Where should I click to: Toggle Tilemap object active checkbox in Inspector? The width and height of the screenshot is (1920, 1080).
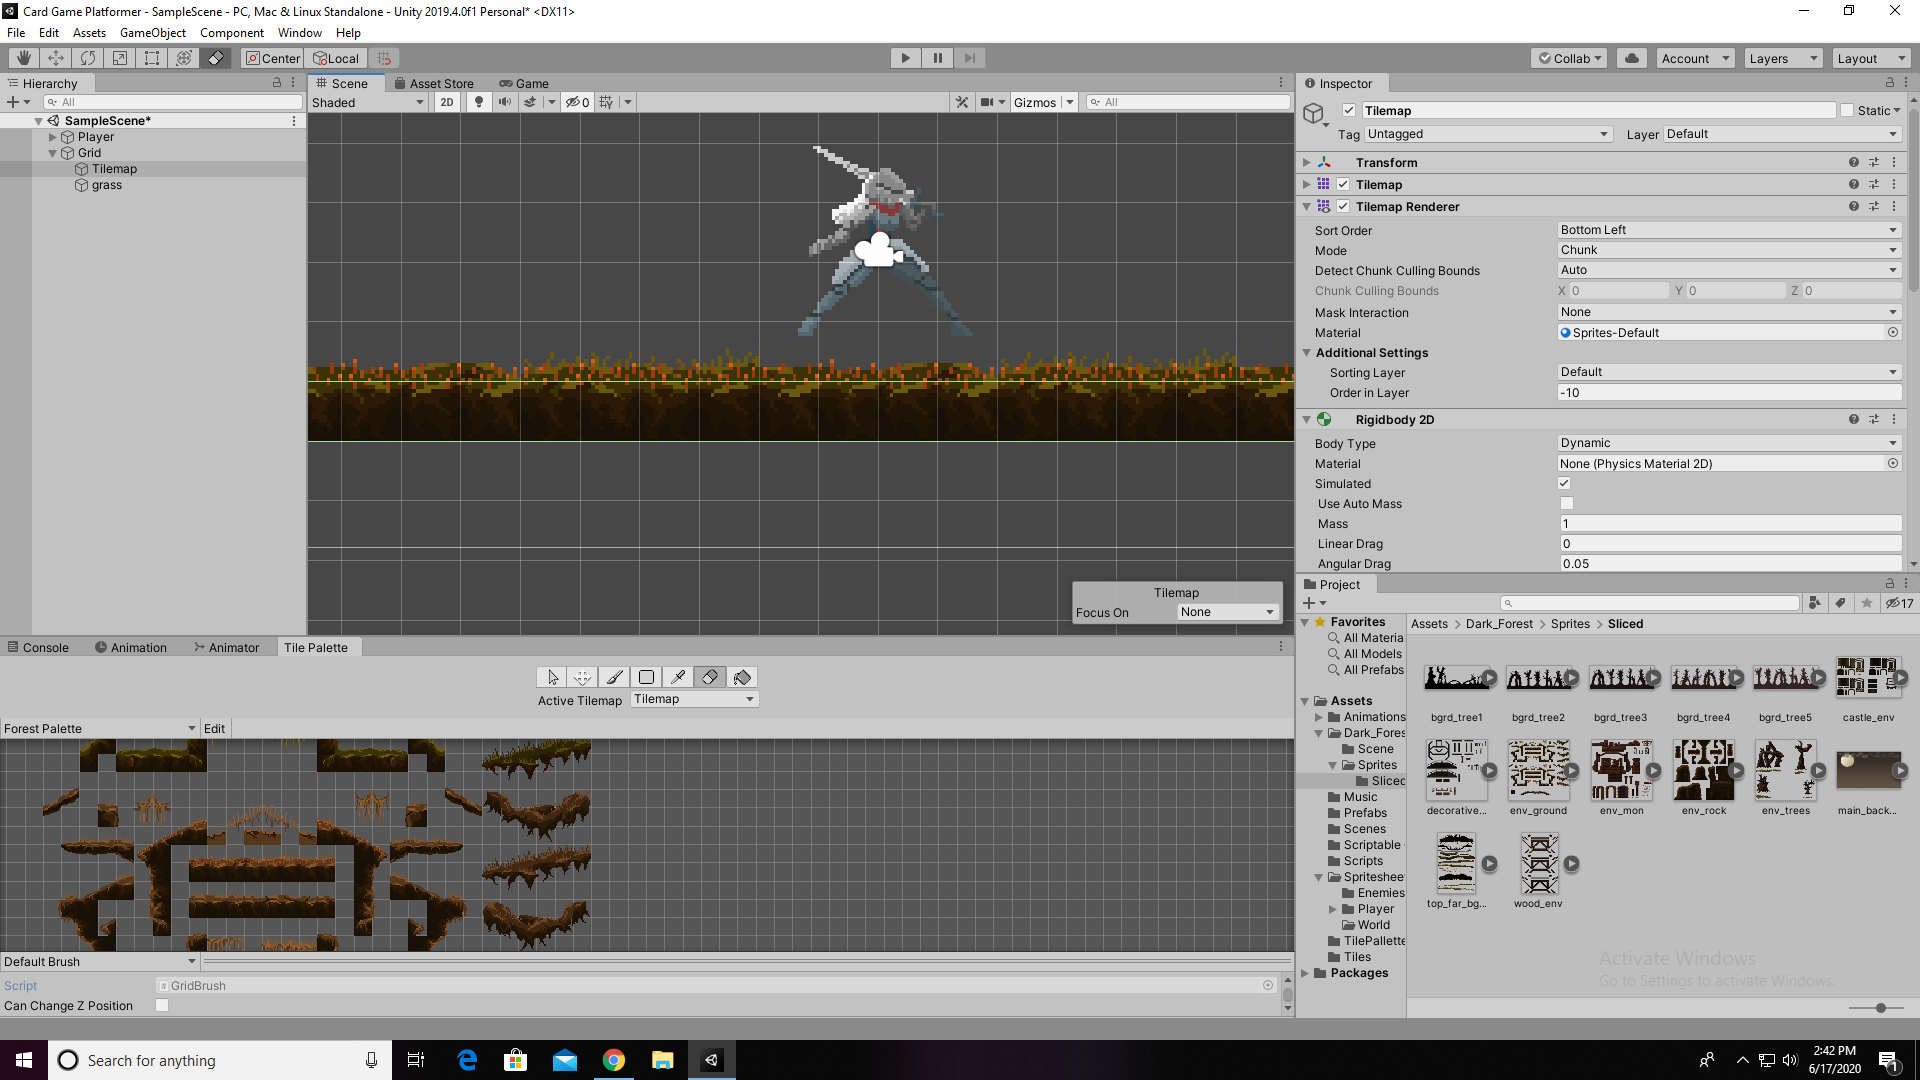1349,111
